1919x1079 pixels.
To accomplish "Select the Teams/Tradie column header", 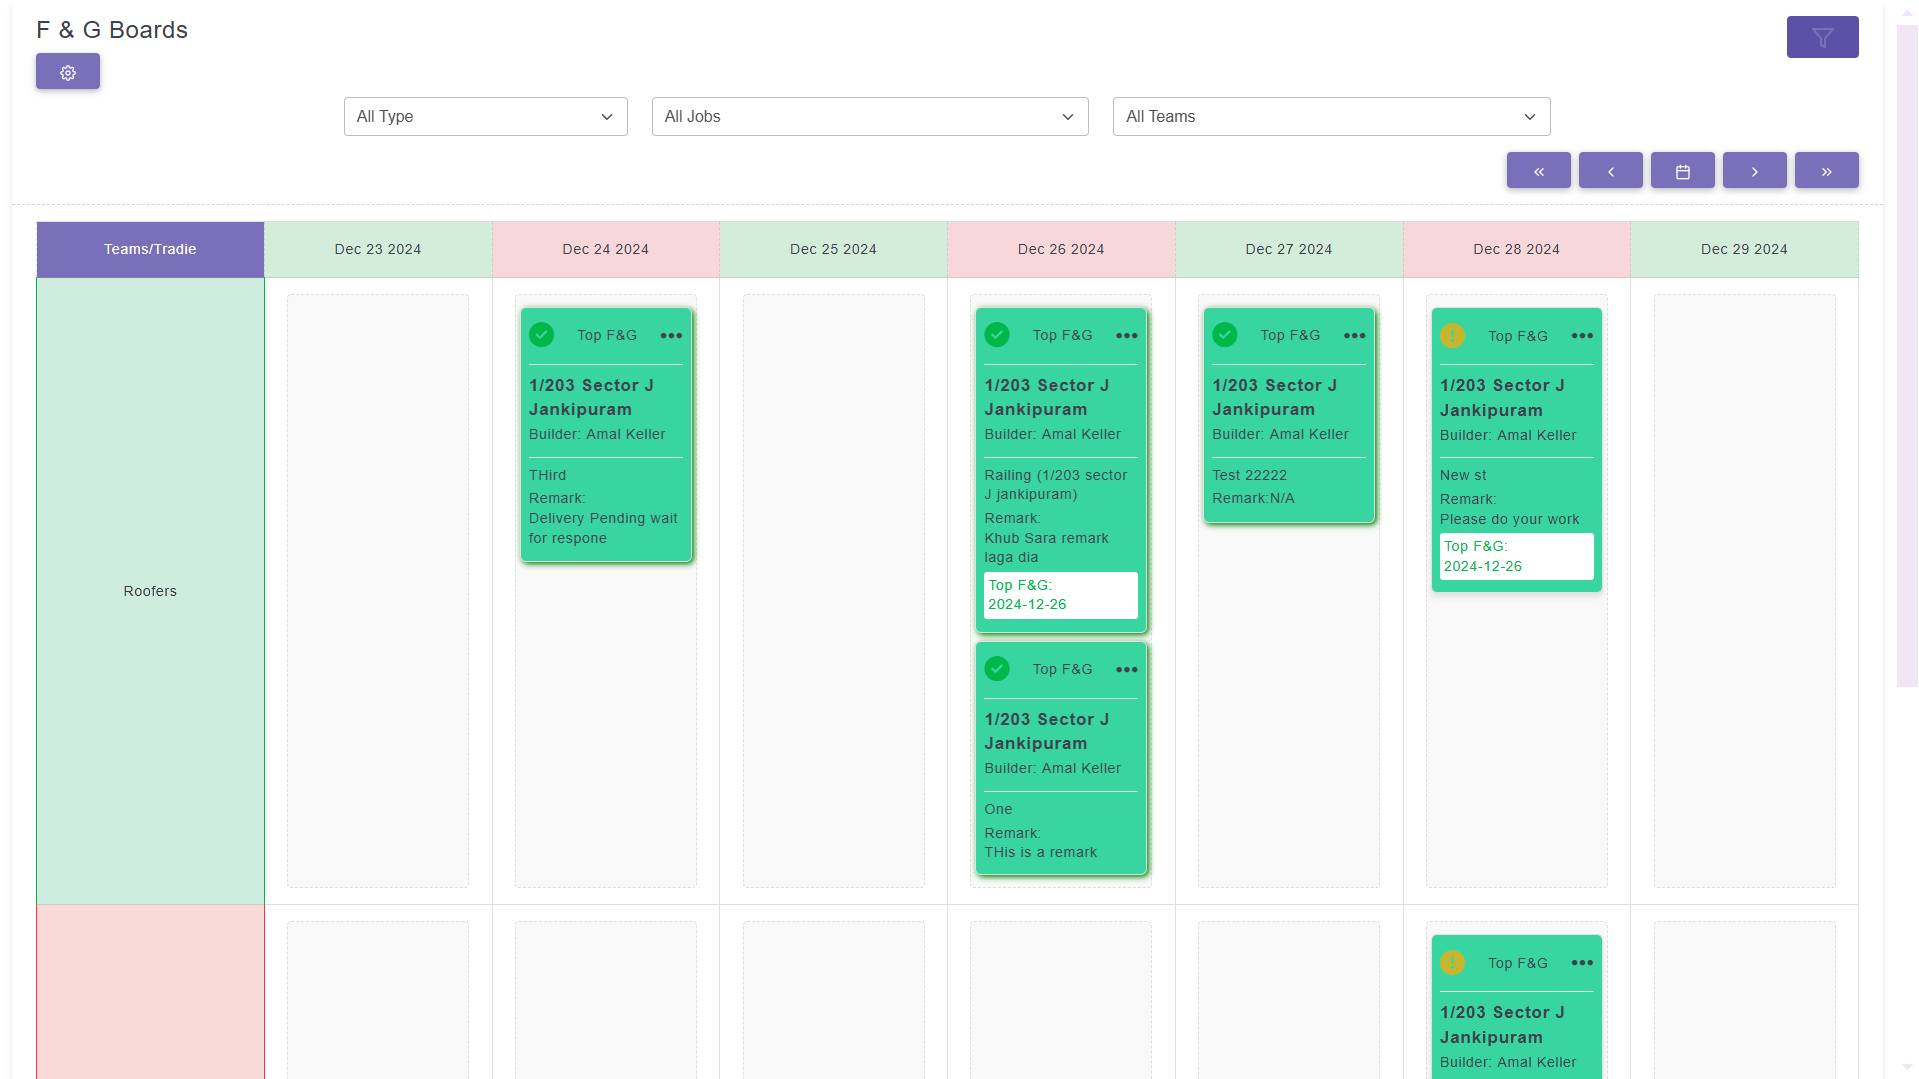I will coord(150,249).
